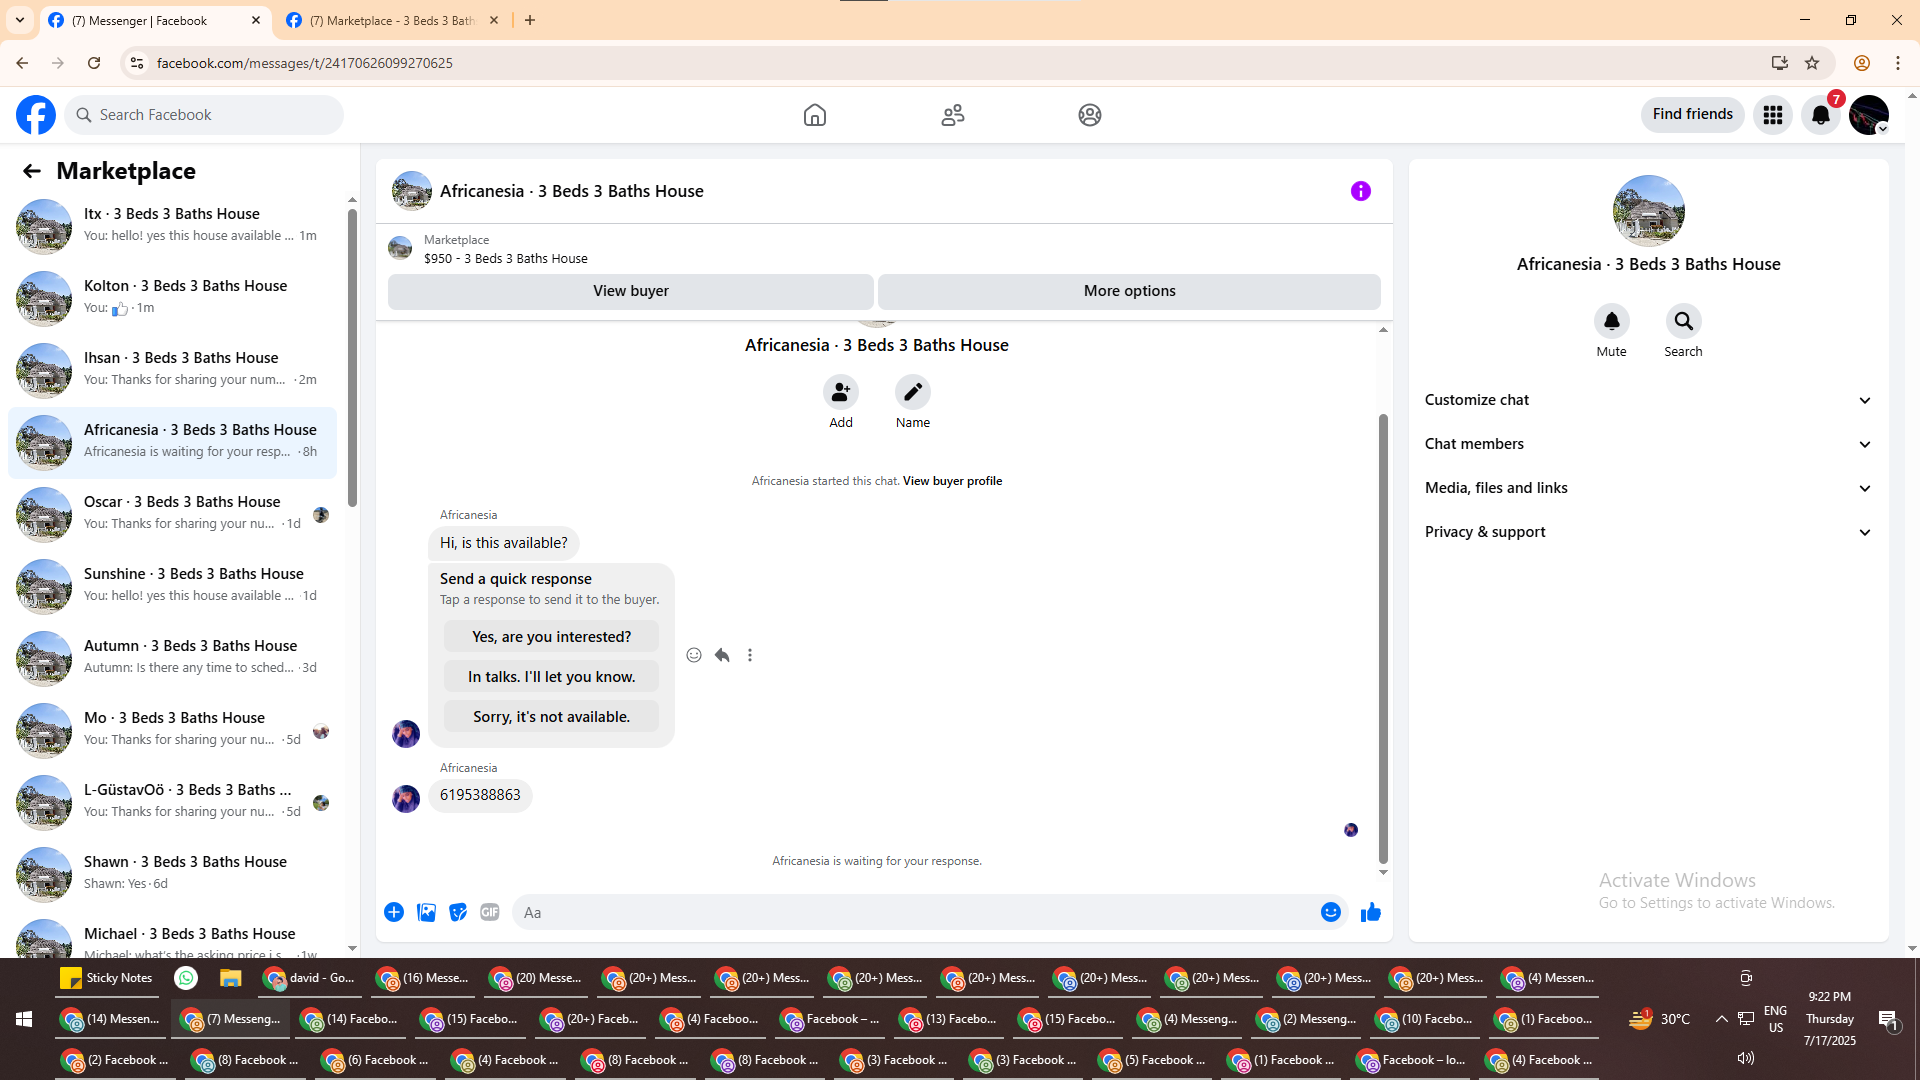Send quick reply 'Sorry, it's not available.'
Viewport: 1920px width, 1080px height.
pyautogui.click(x=552, y=717)
